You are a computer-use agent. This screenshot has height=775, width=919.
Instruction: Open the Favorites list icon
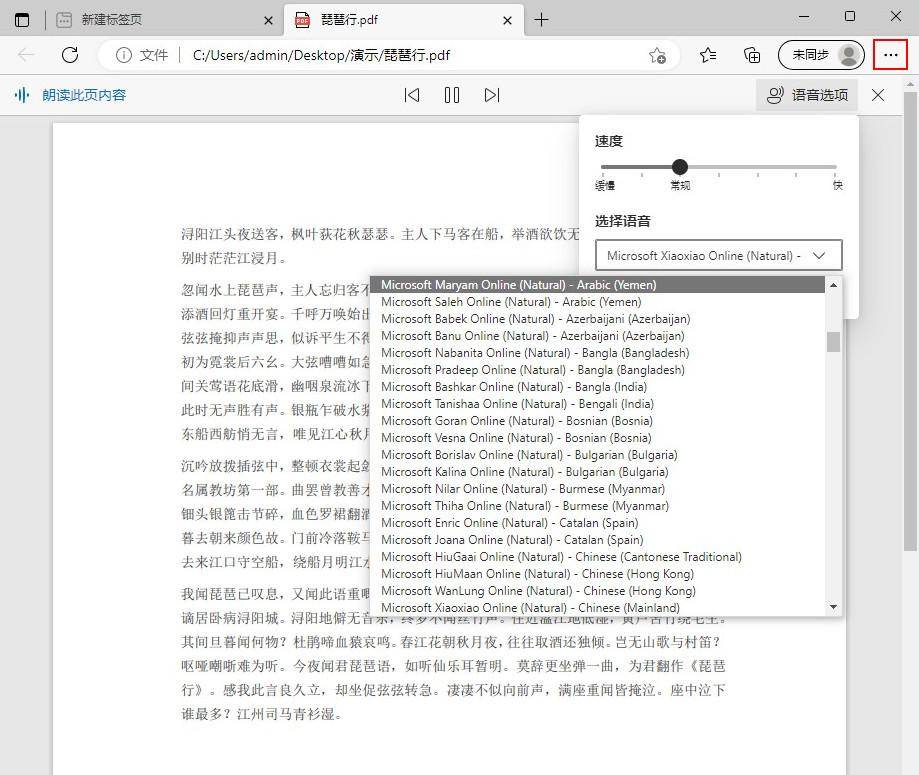pyautogui.click(x=708, y=55)
